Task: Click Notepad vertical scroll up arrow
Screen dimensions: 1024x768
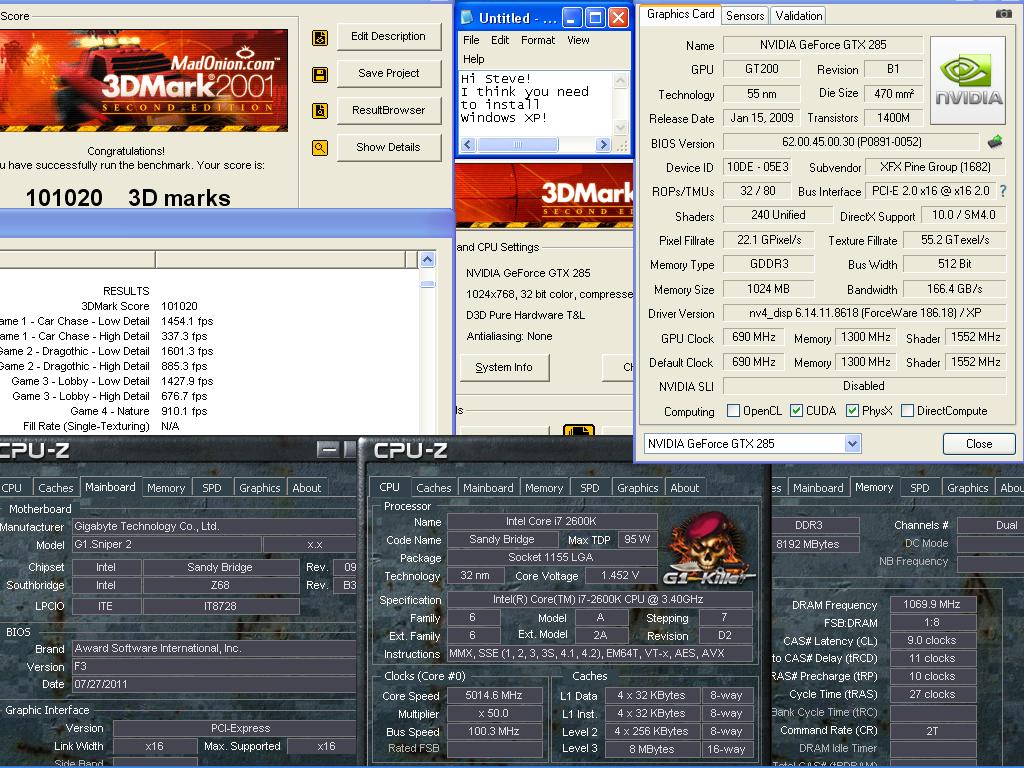Action: 620,81
